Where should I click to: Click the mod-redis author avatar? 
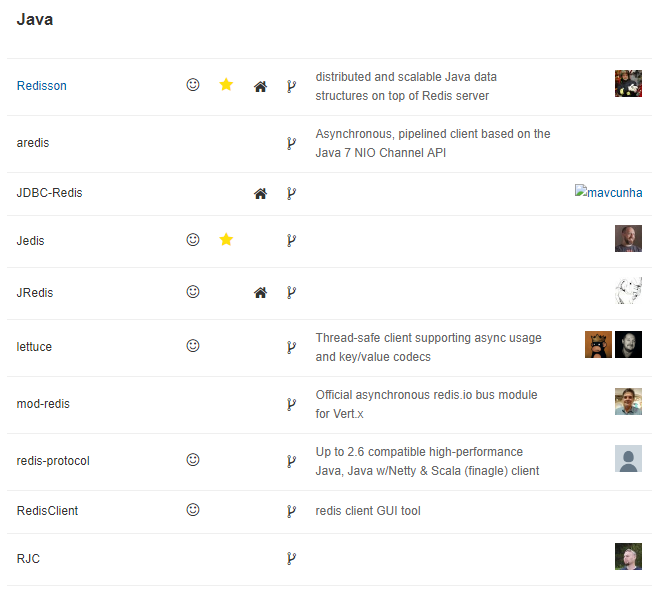(628, 401)
